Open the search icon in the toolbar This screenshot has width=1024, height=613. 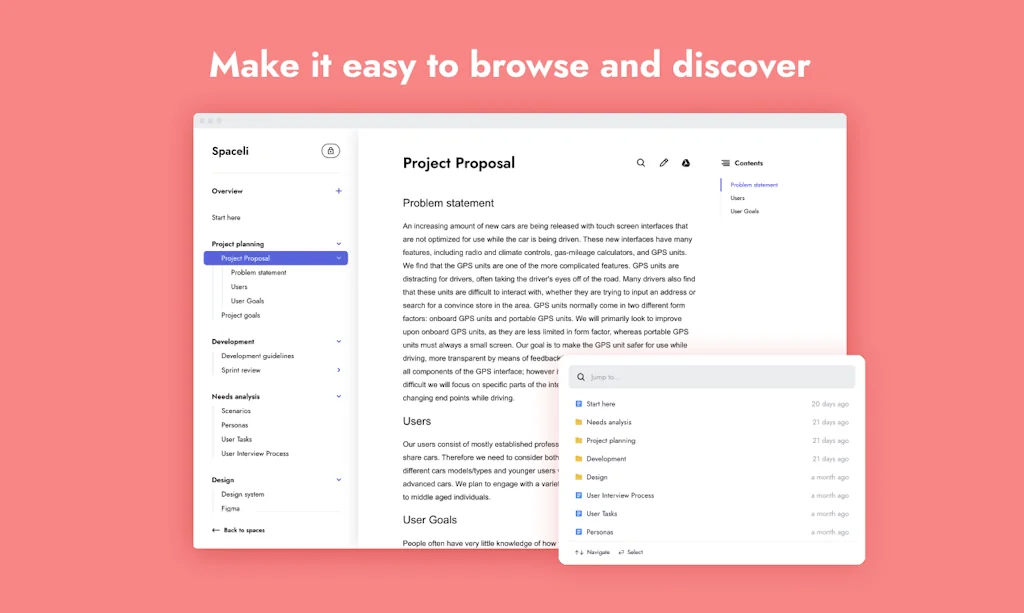641,162
